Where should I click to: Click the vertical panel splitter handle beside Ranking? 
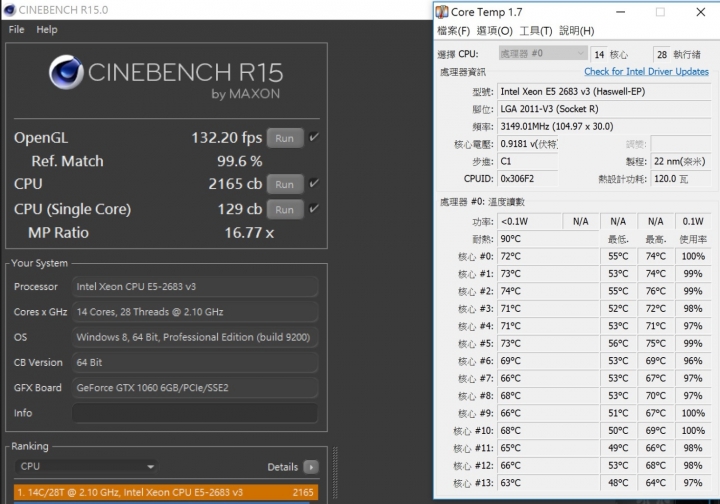335,473
